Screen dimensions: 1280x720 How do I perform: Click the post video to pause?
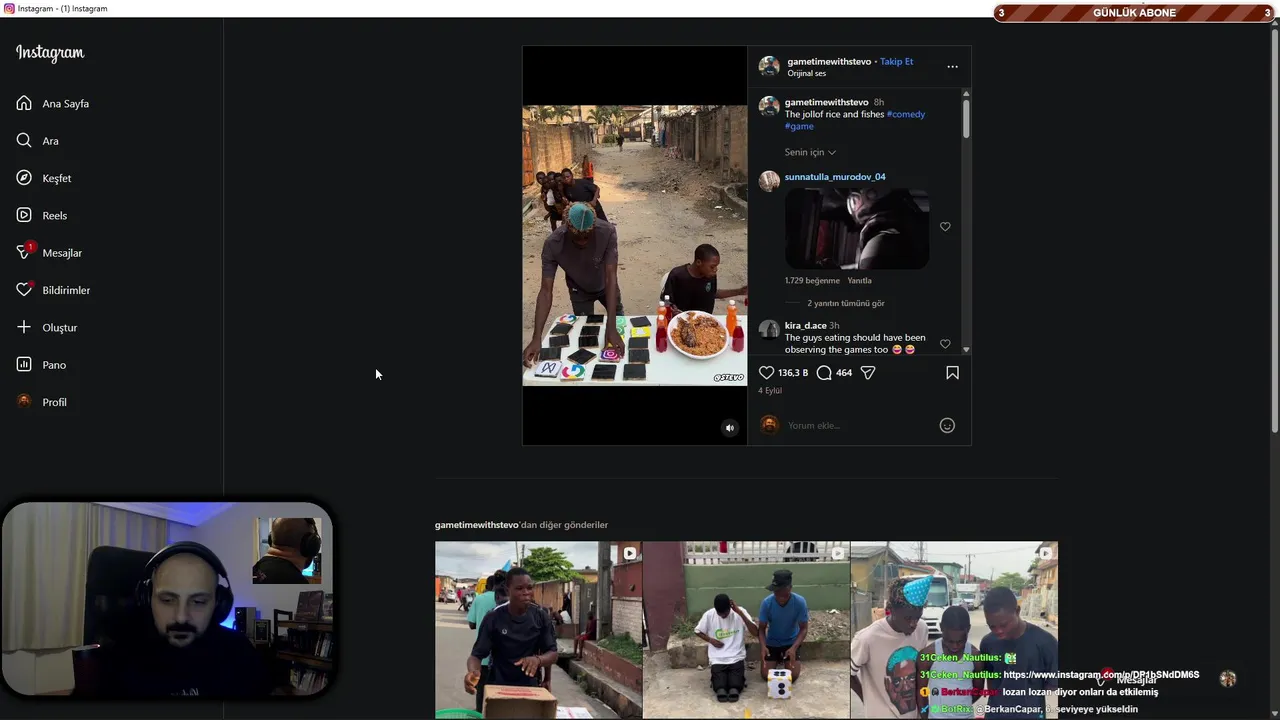tap(635, 245)
